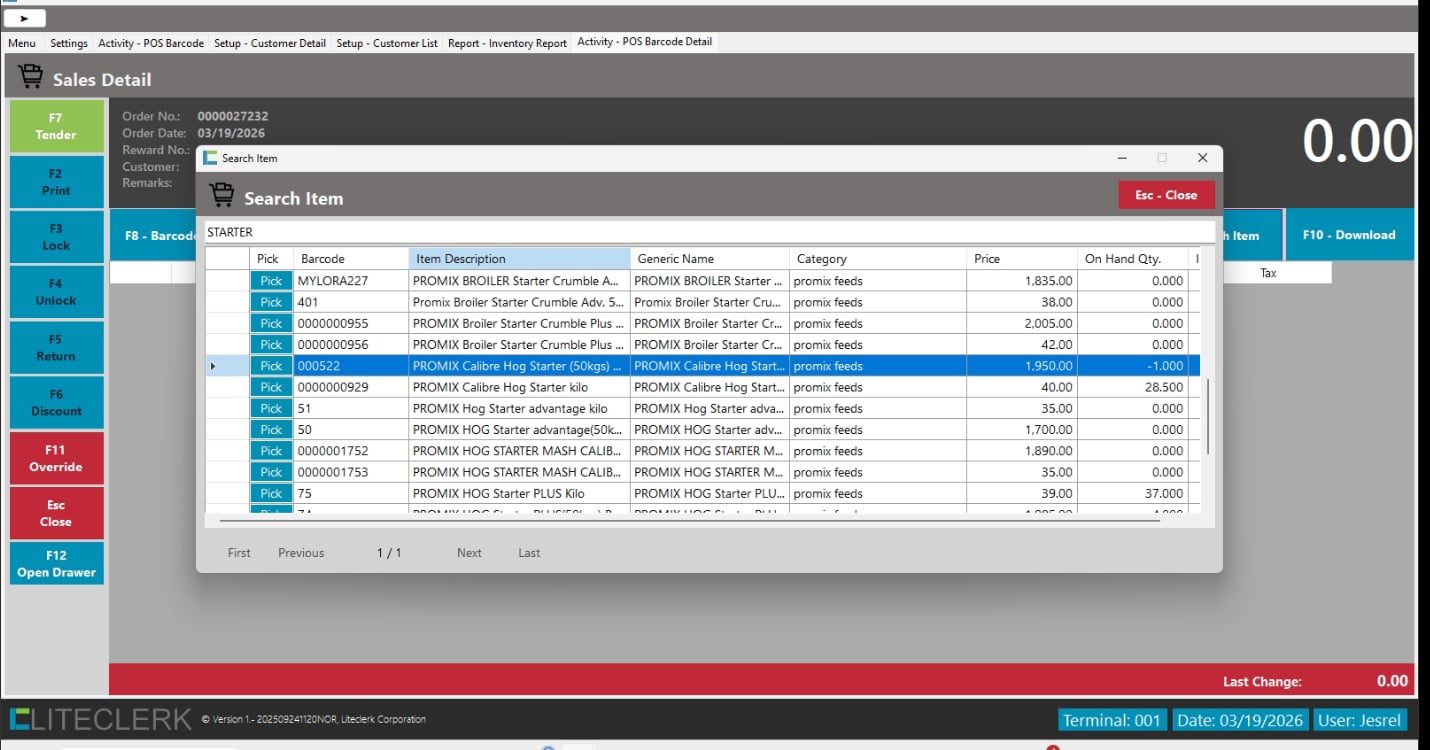This screenshot has height=750, width=1430.
Task: Switch to the Report - Inventory Report tab
Action: click(507, 43)
